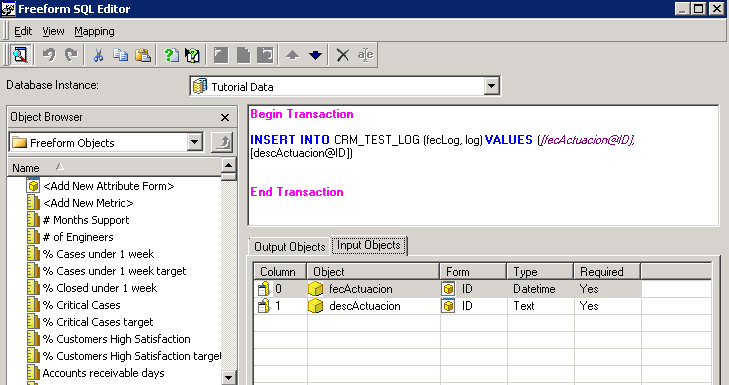729x385 pixels.
Task: Select % Critical Cases target metric
Action: [x=98, y=322]
